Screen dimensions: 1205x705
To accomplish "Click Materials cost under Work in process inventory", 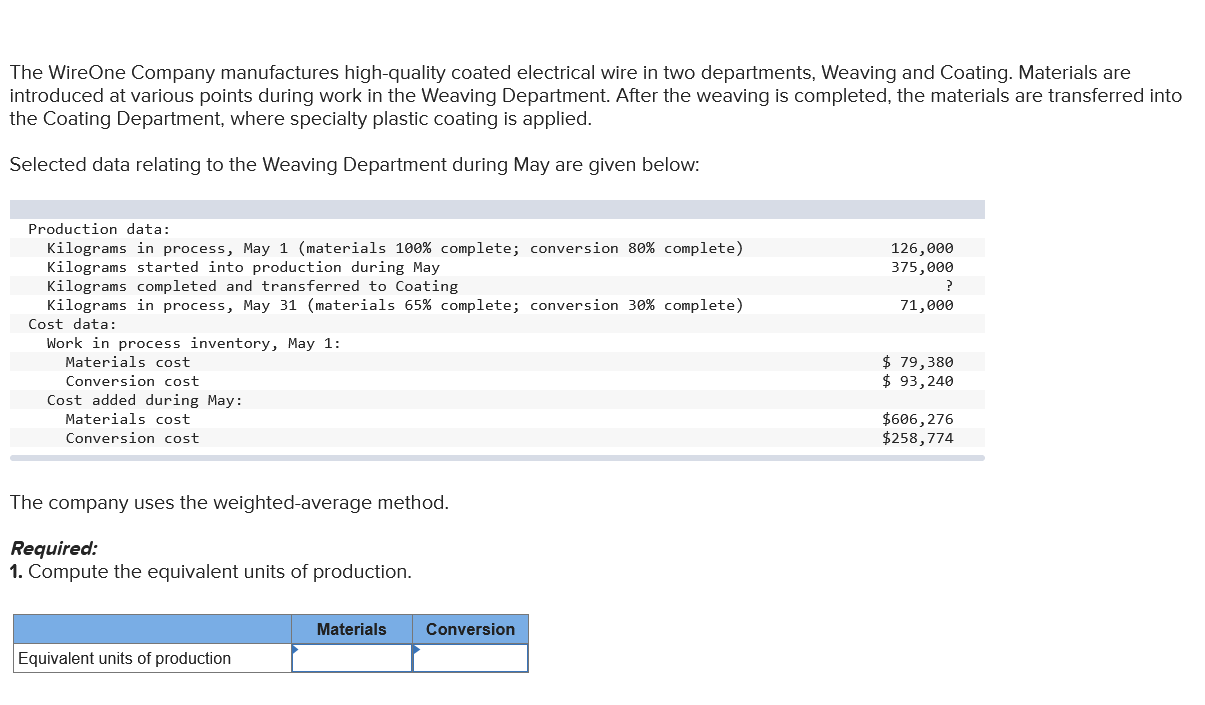I will [x=127, y=362].
